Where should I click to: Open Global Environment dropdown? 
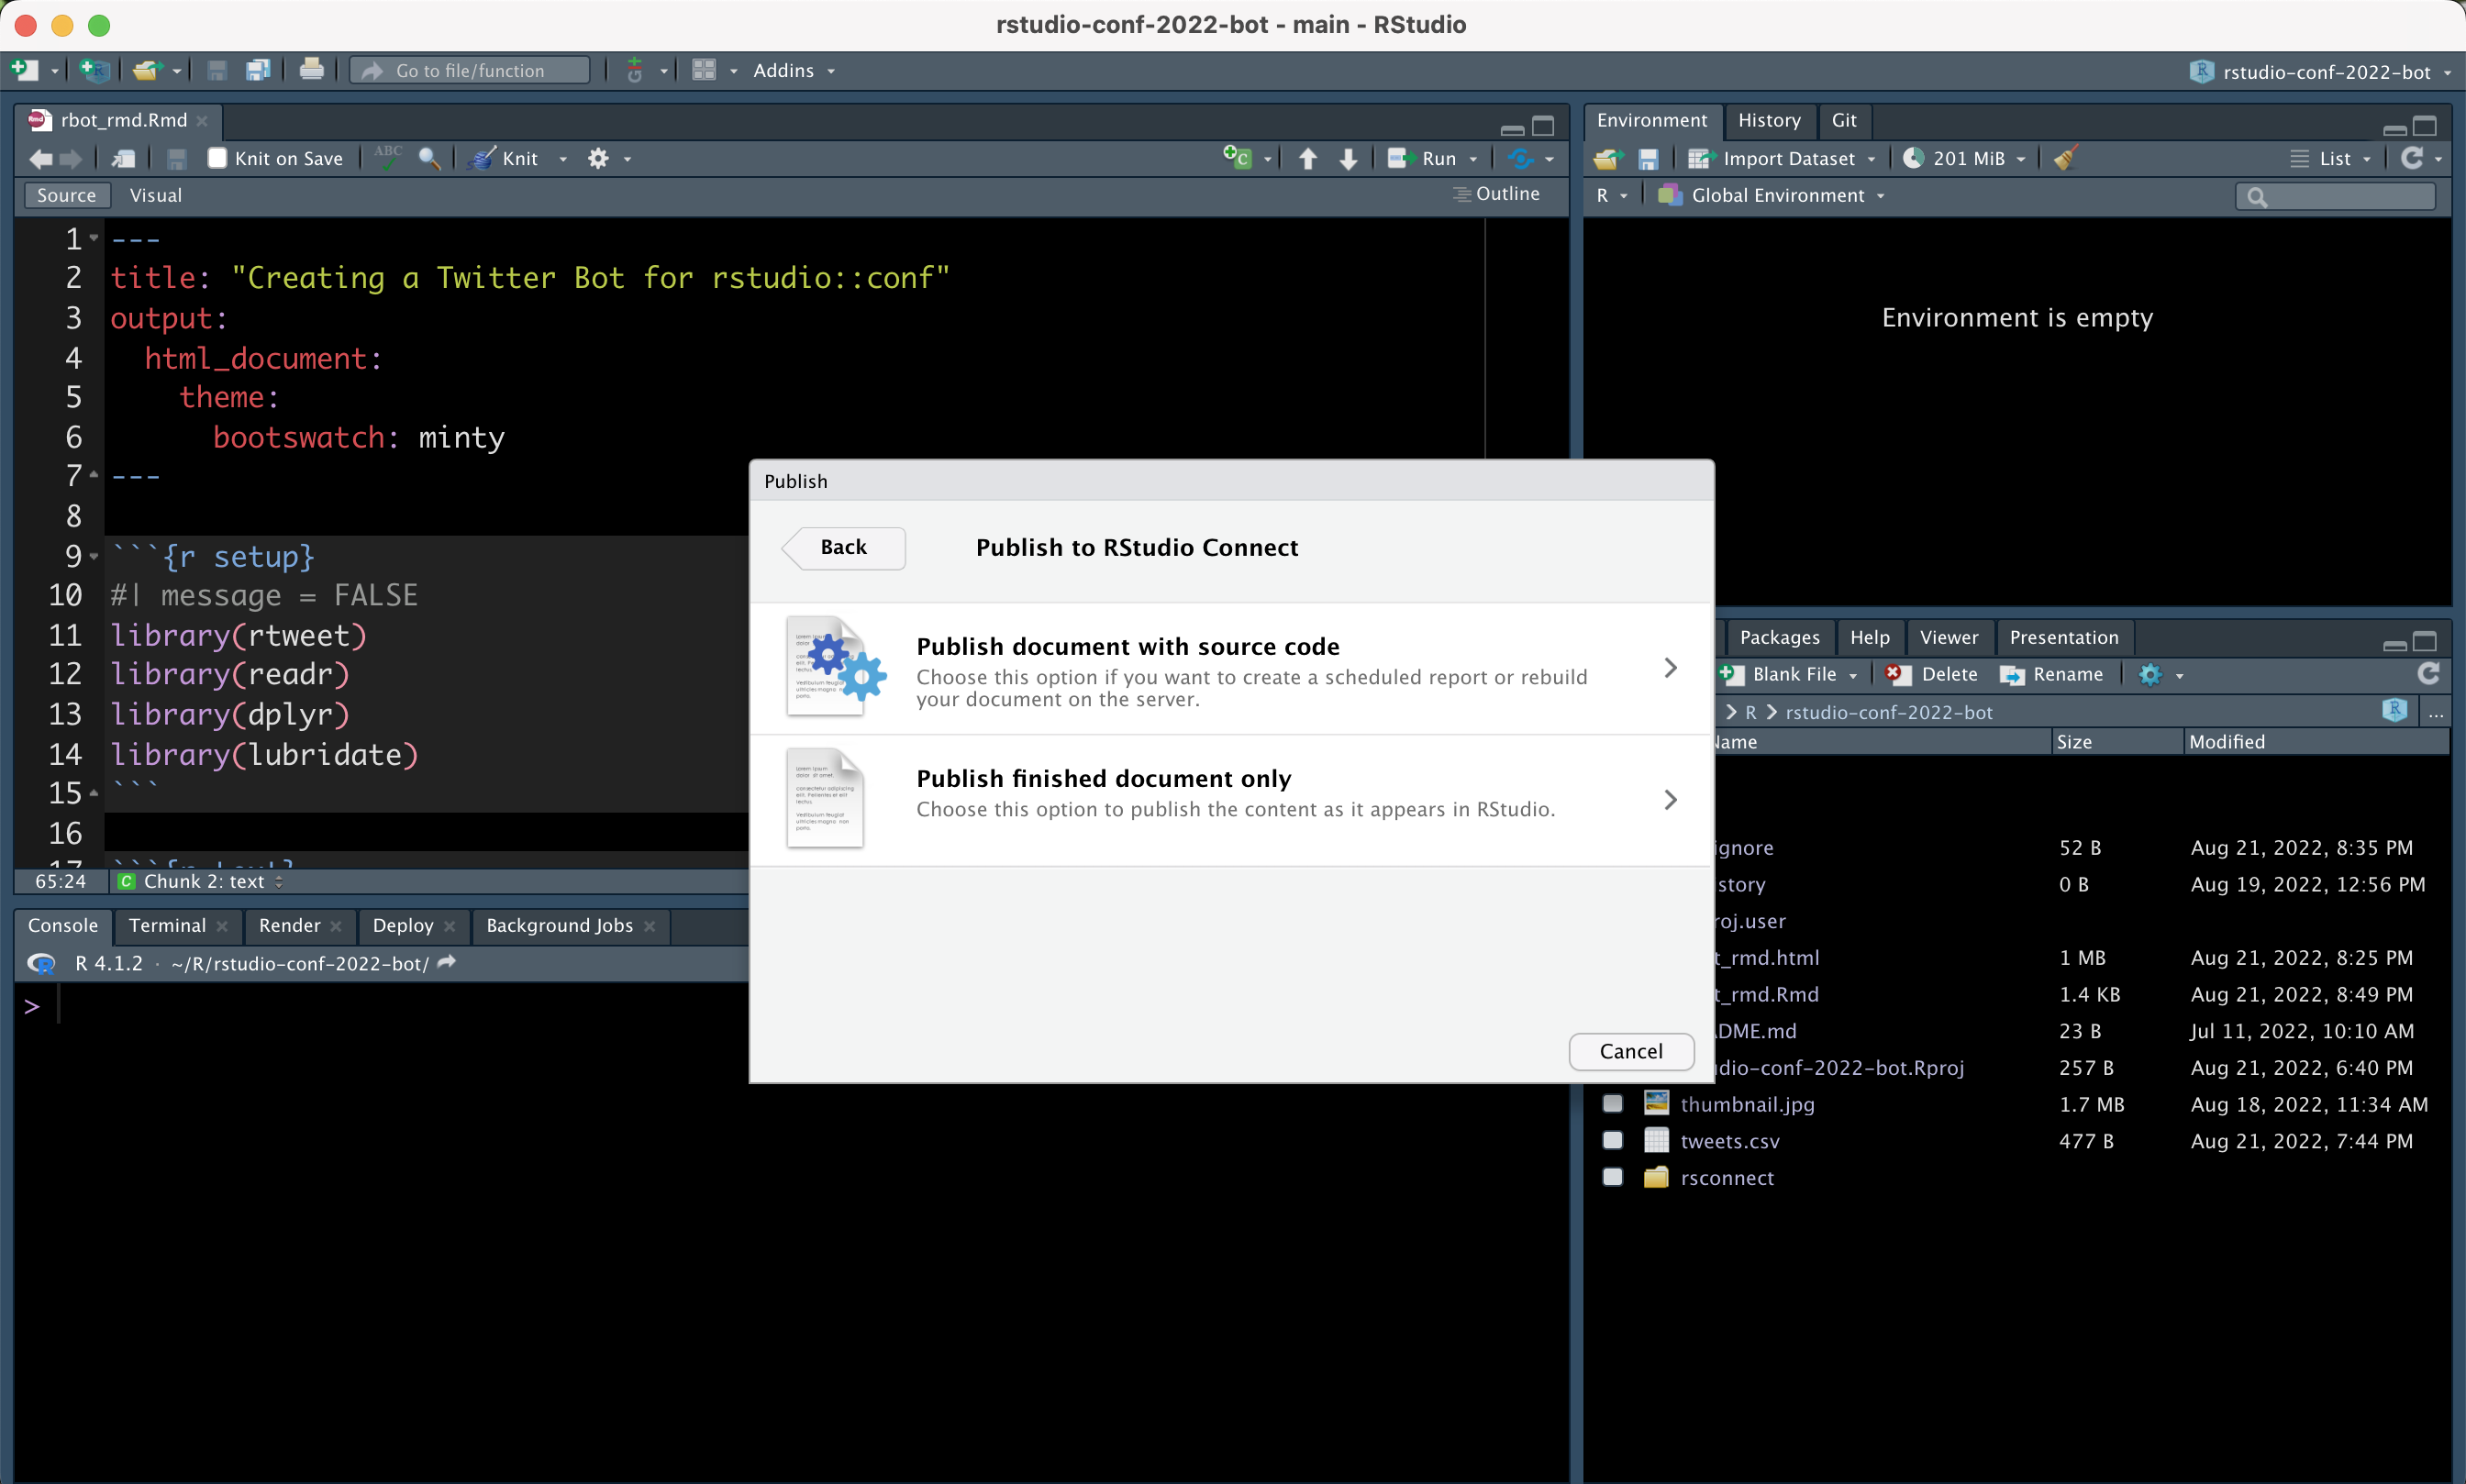[1772, 195]
